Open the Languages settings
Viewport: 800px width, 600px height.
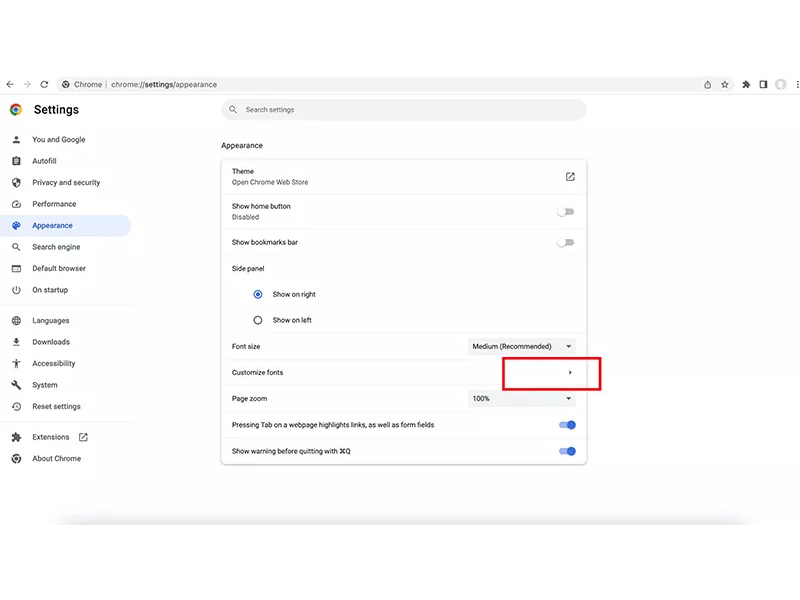click(51, 320)
